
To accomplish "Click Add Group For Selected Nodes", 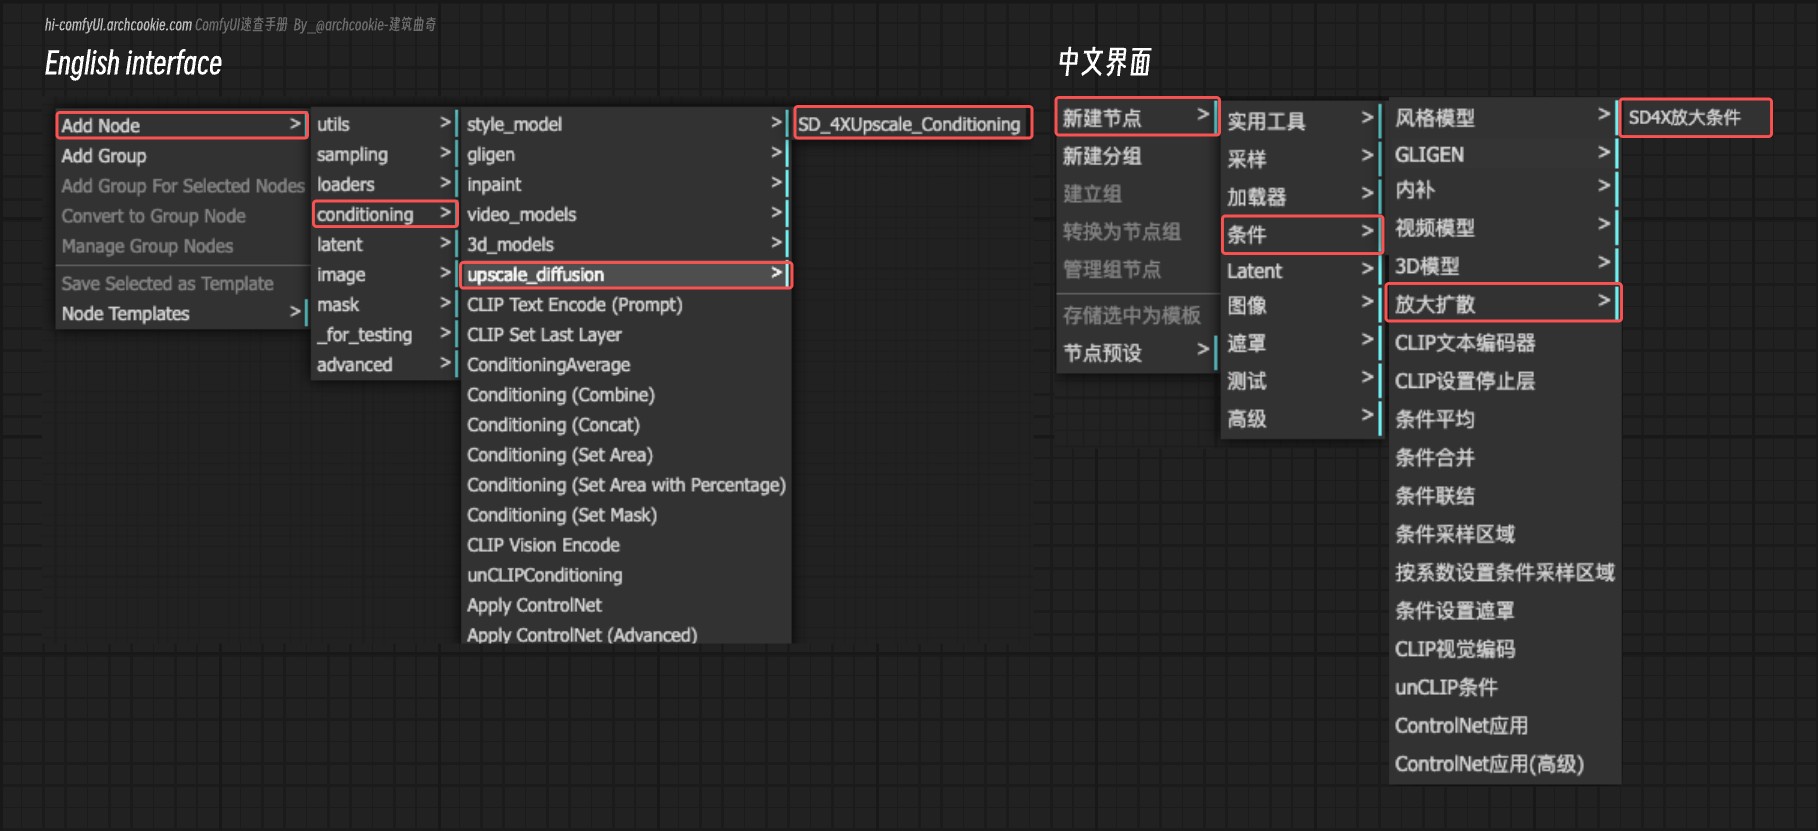I will coord(181,186).
